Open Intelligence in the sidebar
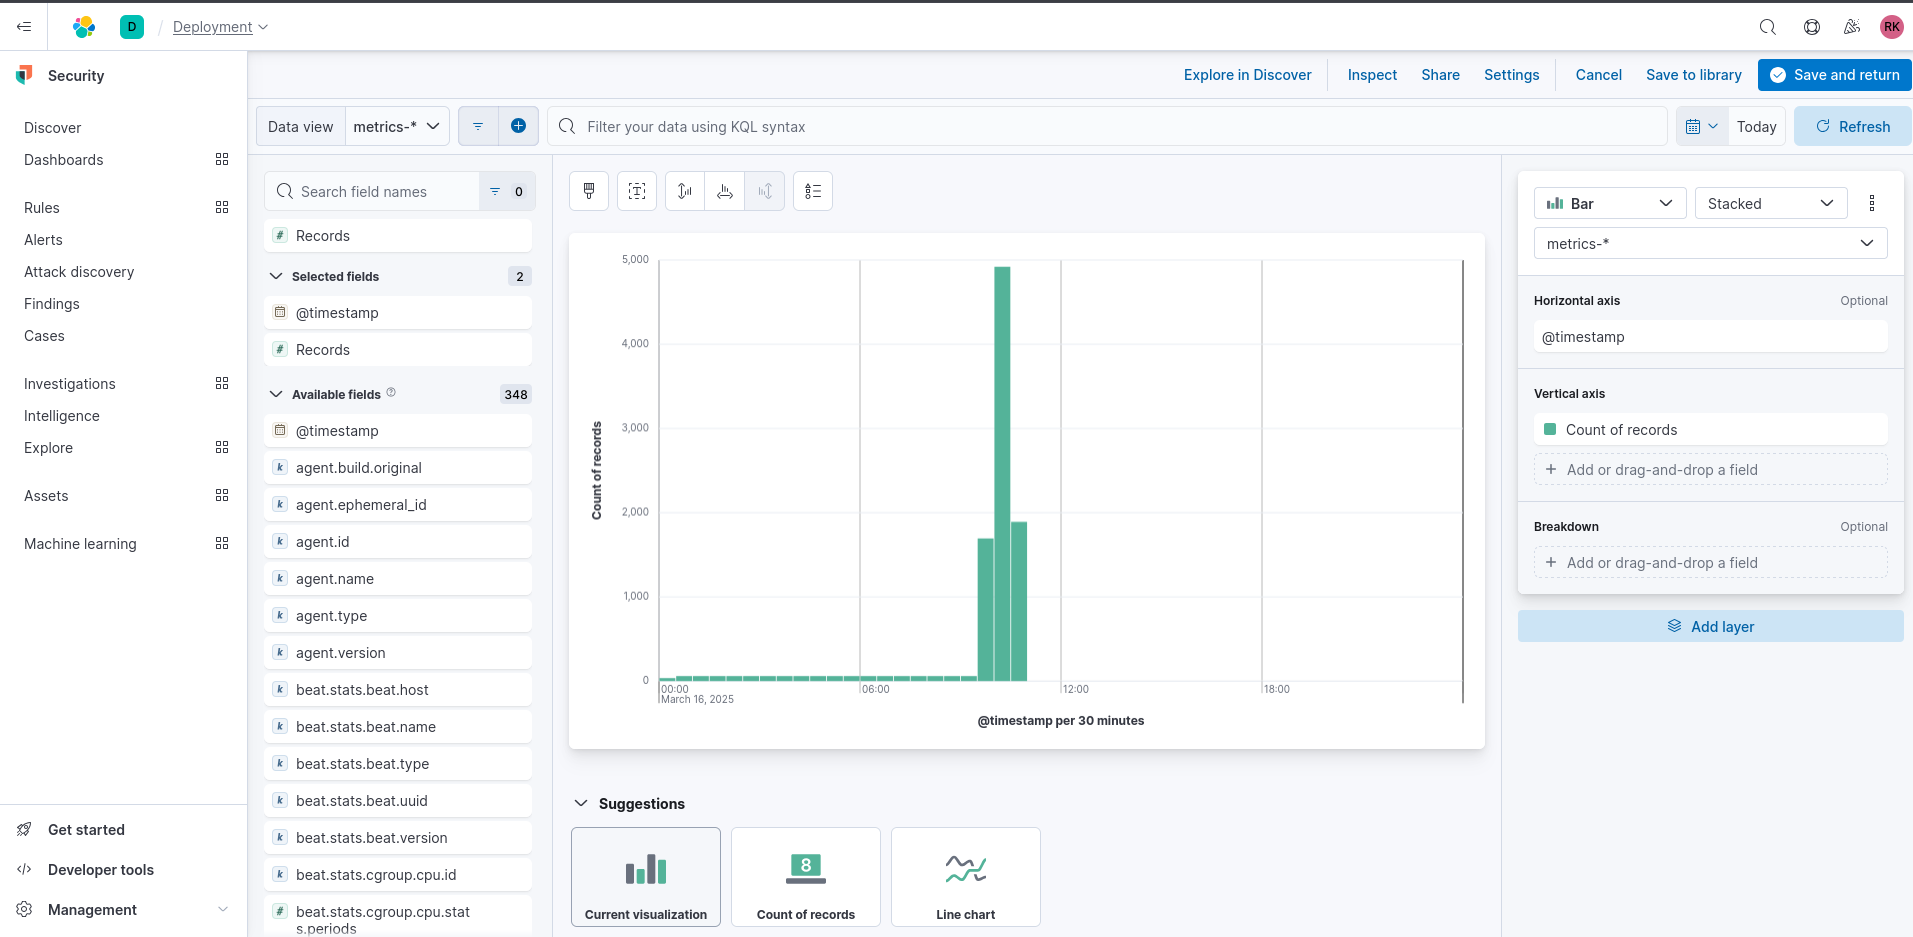 click(x=62, y=415)
